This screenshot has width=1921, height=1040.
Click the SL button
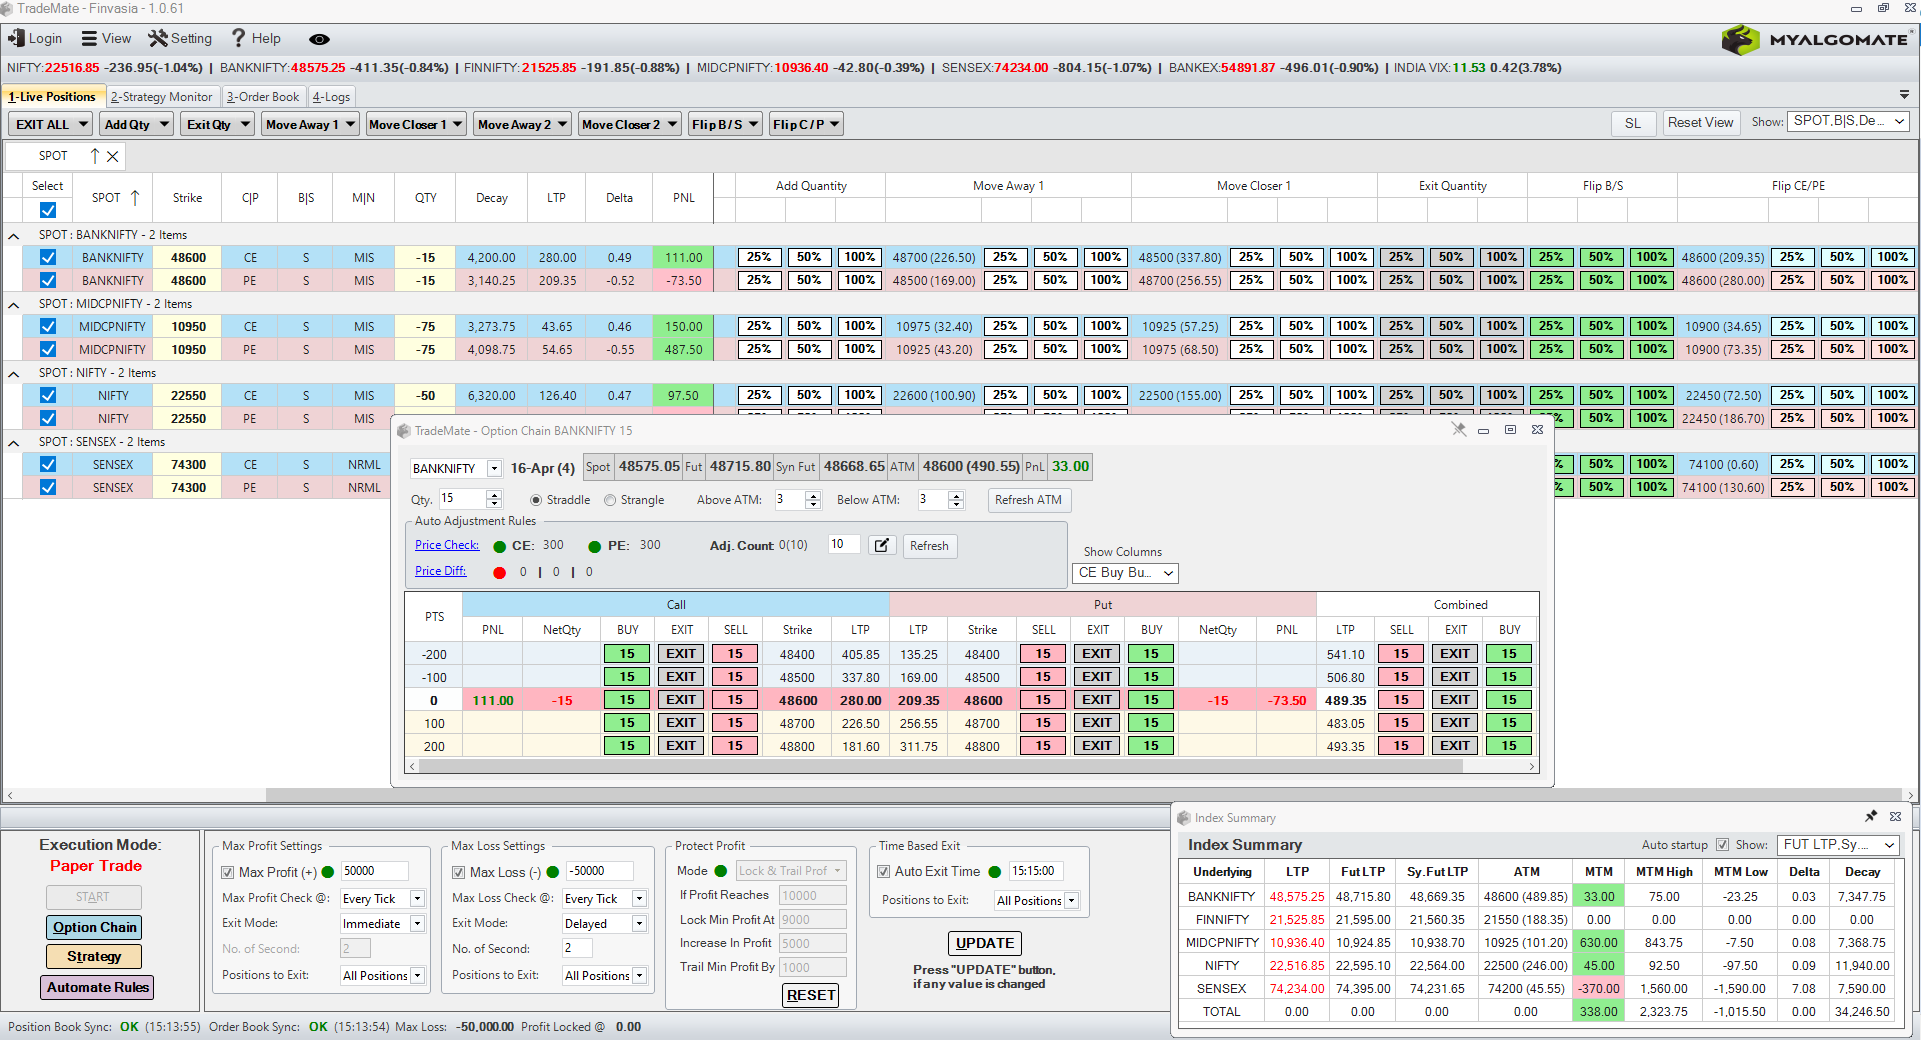click(1633, 123)
